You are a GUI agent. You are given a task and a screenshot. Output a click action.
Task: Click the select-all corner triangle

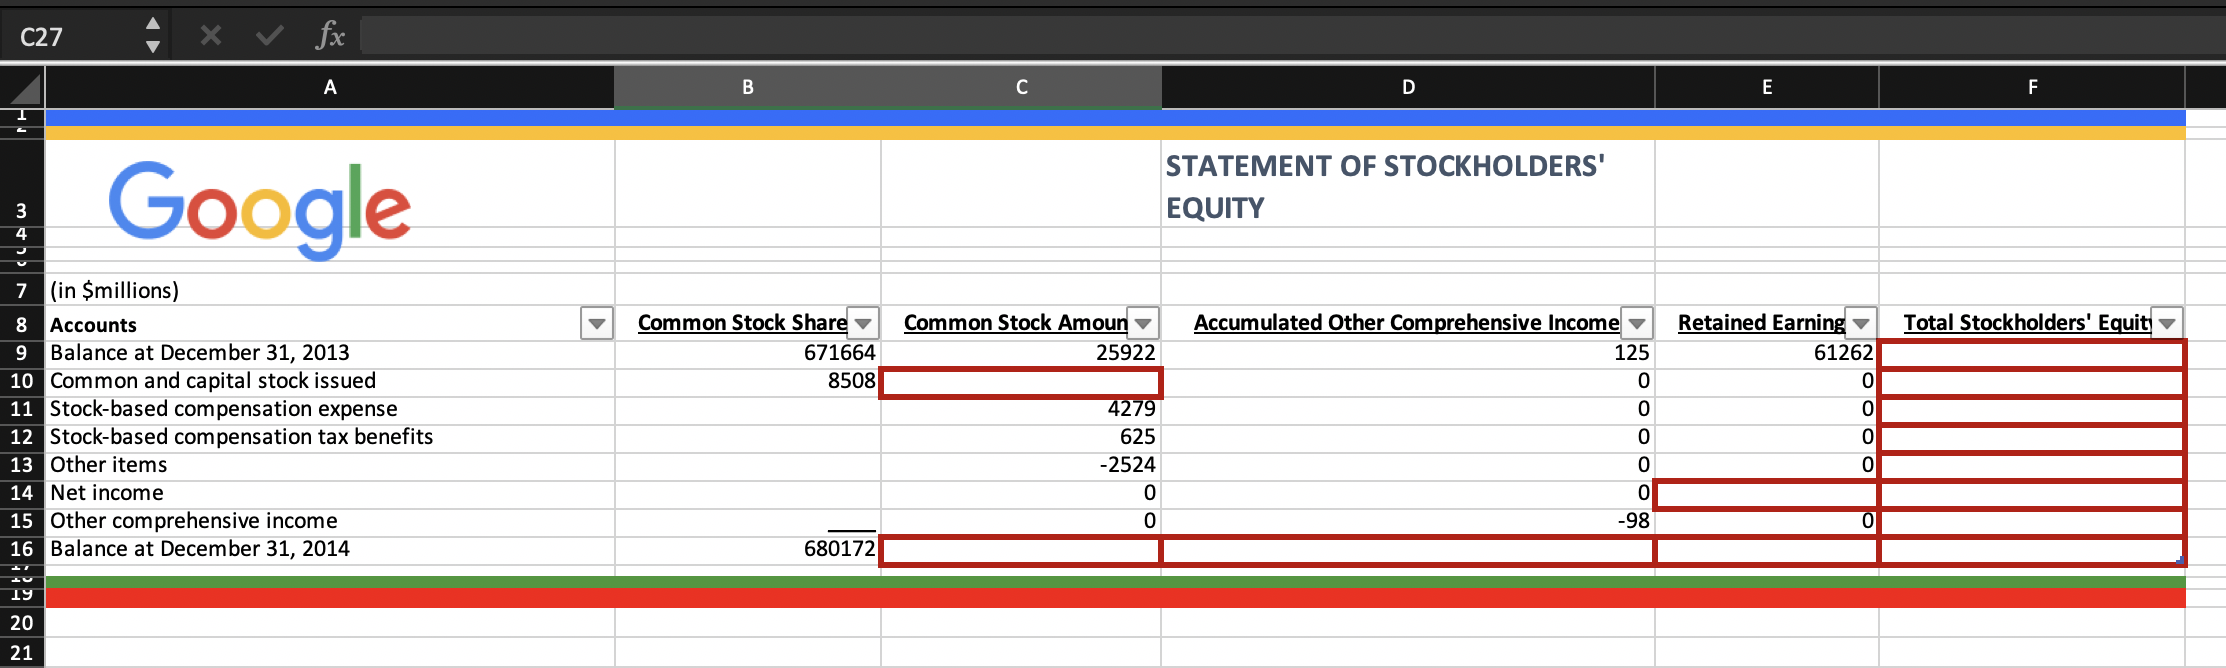click(x=26, y=88)
